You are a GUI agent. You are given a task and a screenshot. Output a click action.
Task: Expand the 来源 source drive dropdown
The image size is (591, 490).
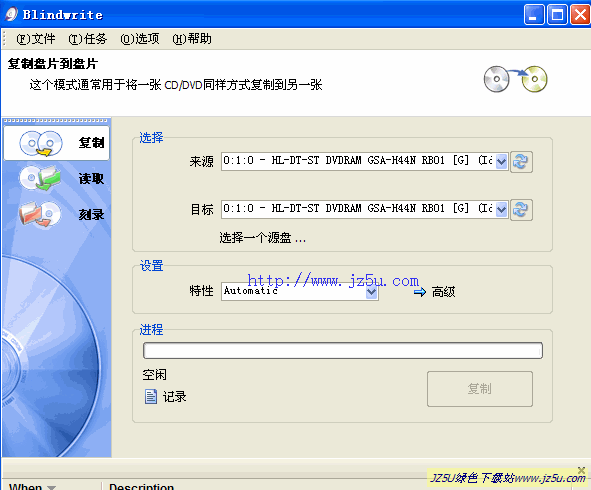(x=501, y=162)
